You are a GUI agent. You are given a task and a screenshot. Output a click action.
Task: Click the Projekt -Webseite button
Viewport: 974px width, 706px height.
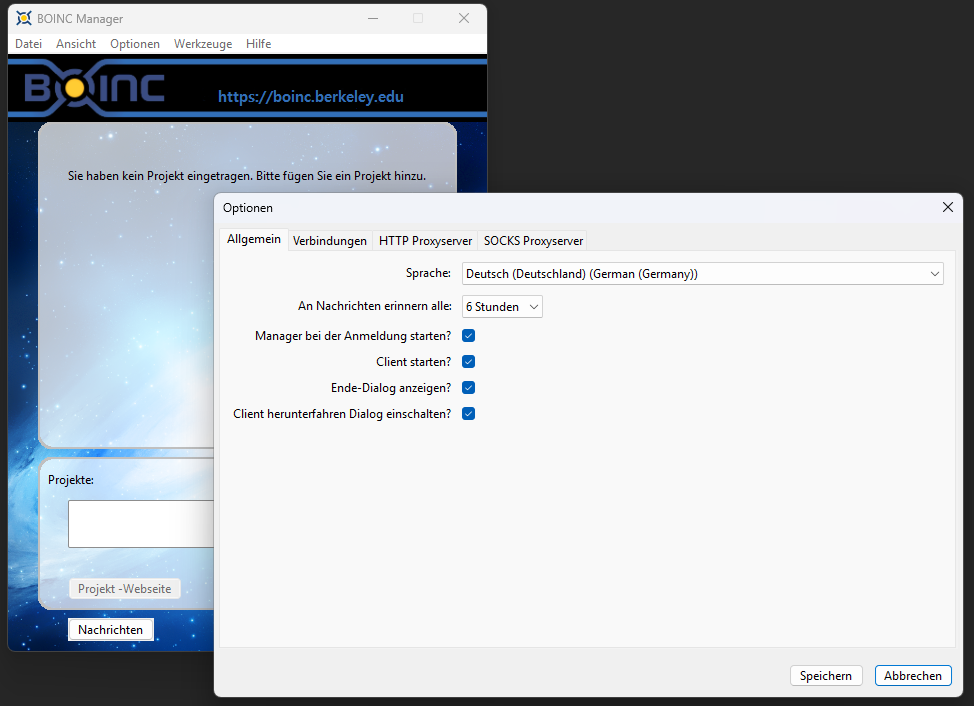(x=124, y=589)
